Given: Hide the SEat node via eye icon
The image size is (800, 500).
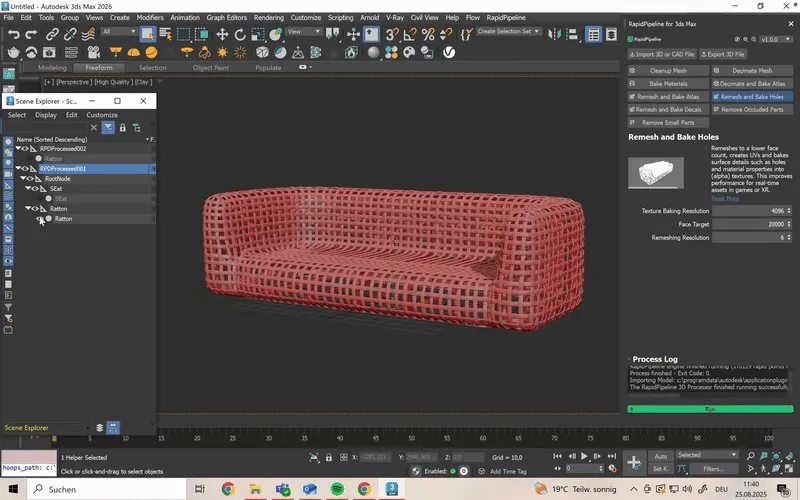Looking at the screenshot, I should click(x=35, y=188).
